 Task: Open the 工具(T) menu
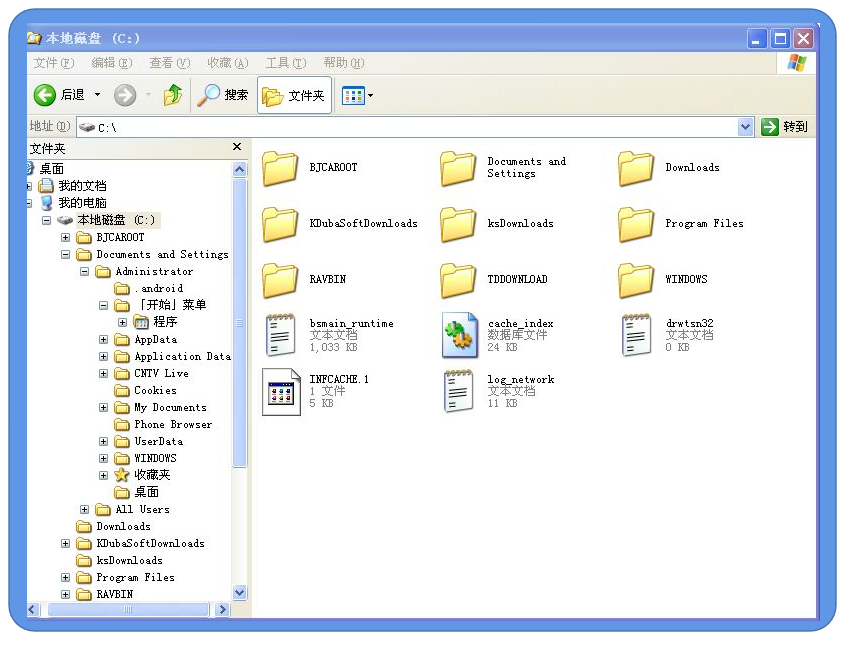pos(286,63)
